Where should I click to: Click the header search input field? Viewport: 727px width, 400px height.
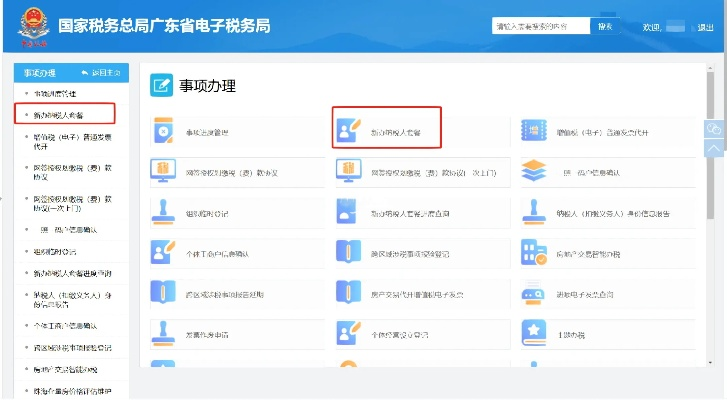[x=541, y=26]
